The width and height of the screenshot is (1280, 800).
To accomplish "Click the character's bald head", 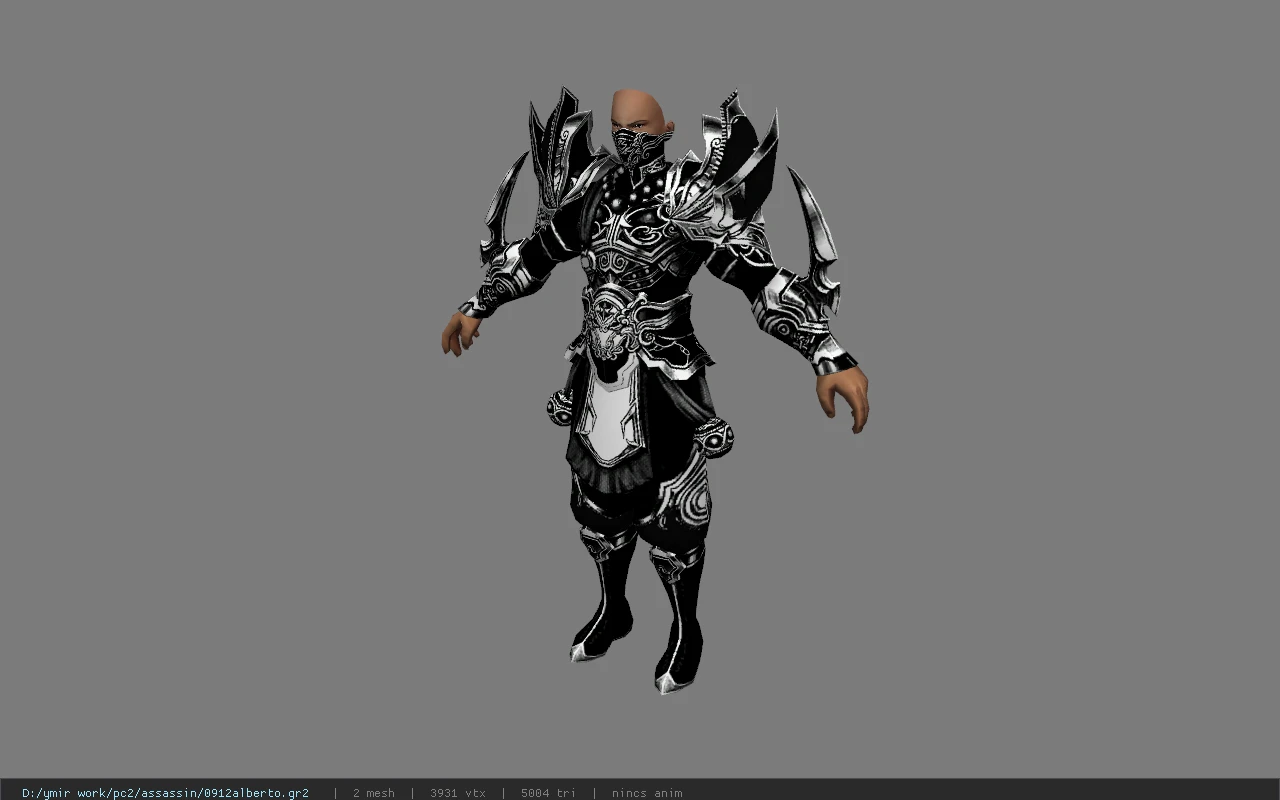I will [640, 108].
